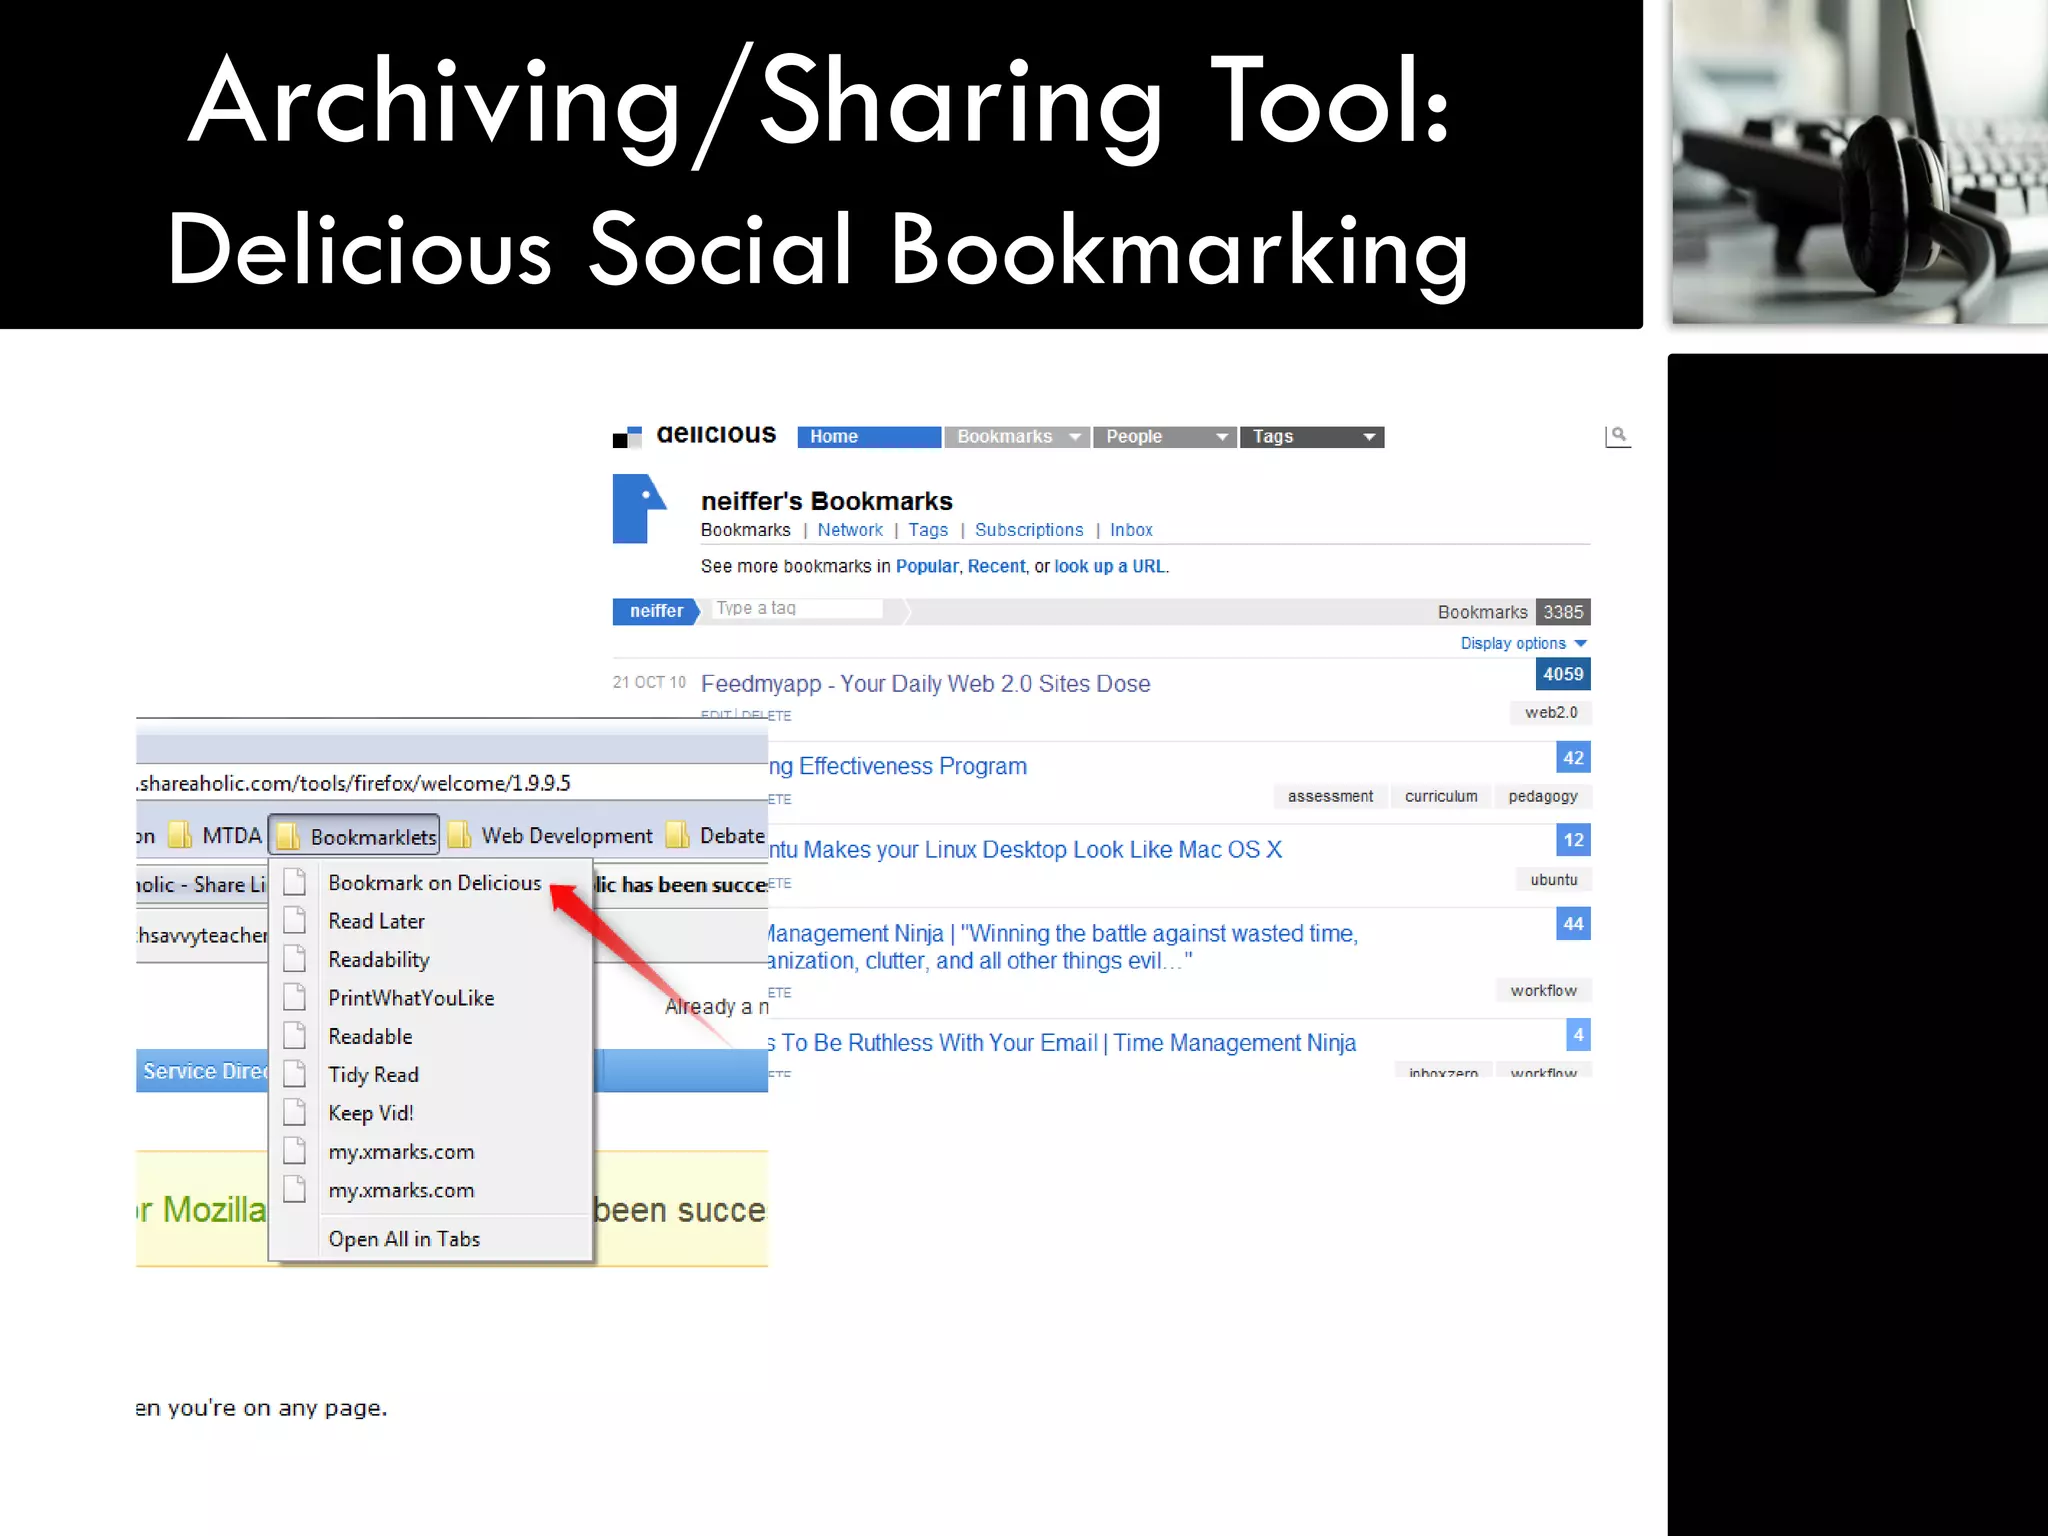The height and width of the screenshot is (1536, 2048).
Task: Select the Readability bookmarklet
Action: pos(379,960)
